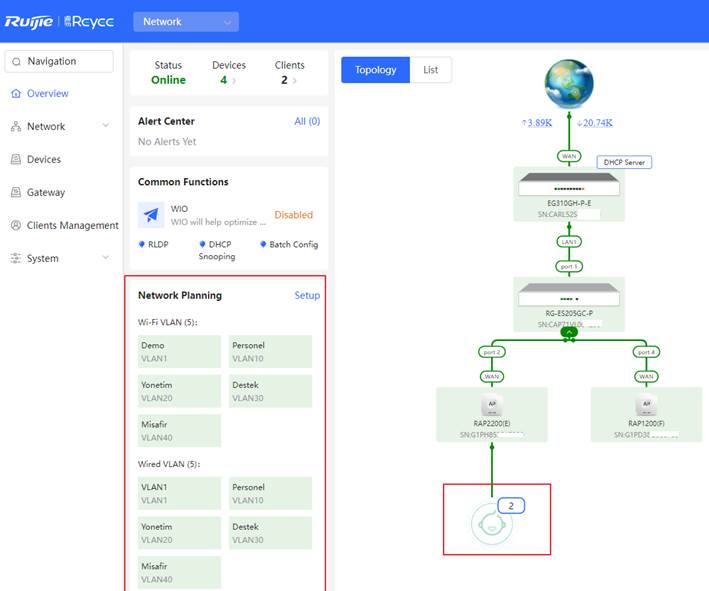Viewport: 709px width, 591px height.
Task: Click the WIO paper plane icon
Action: point(152,215)
